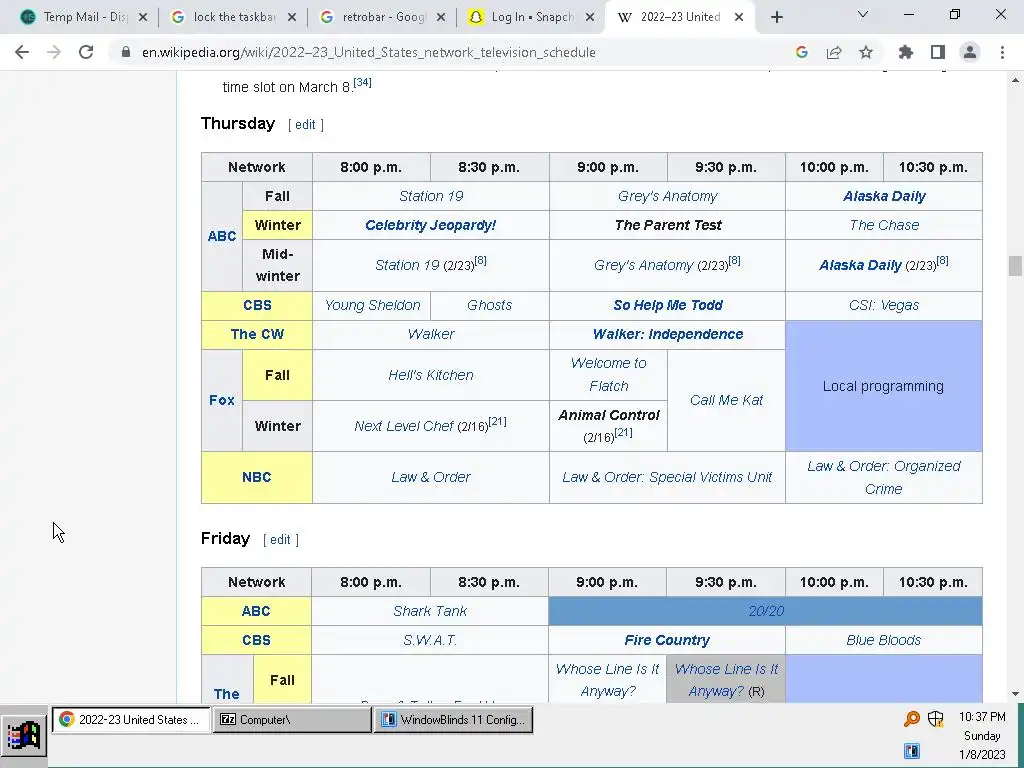Image resolution: width=1024 pixels, height=768 pixels.
Task: Toggle the browser side panel icon
Action: (938, 52)
